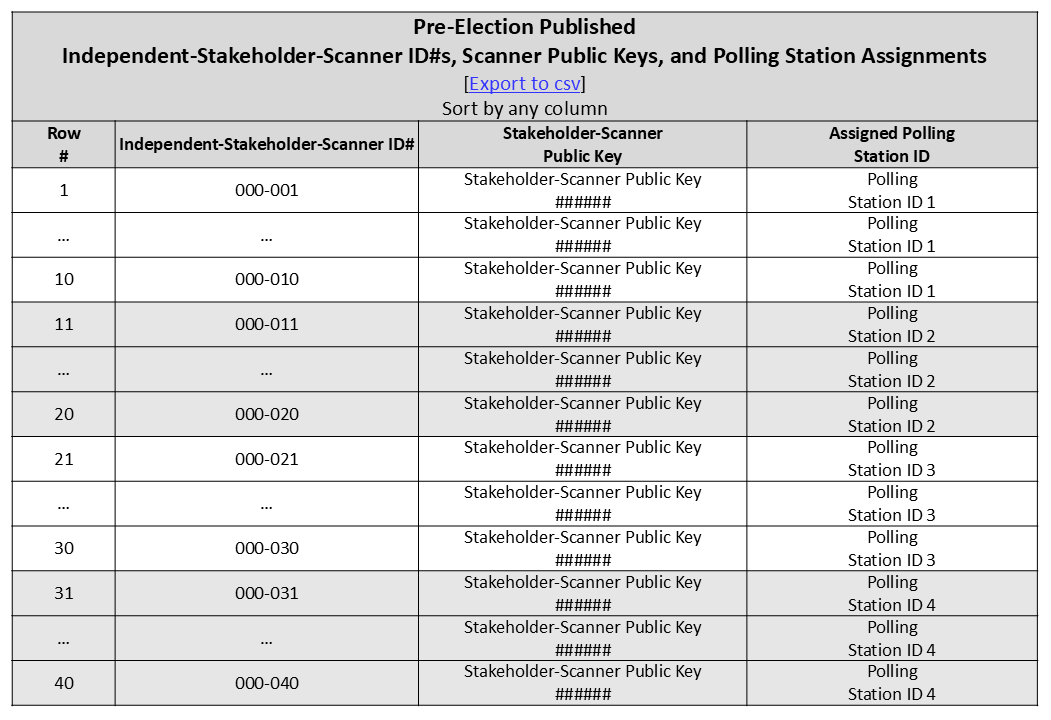Sort by Assigned Polling Station ID header
The height and width of the screenshot is (720, 1051).
[x=891, y=144]
